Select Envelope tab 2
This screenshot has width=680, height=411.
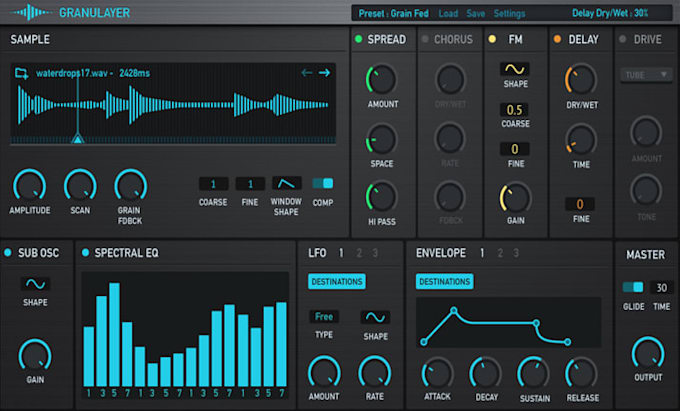pyautogui.click(x=500, y=253)
